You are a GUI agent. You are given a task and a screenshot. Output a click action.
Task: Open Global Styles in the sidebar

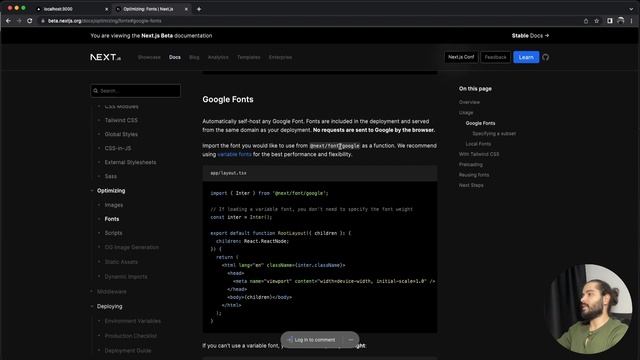pos(121,134)
